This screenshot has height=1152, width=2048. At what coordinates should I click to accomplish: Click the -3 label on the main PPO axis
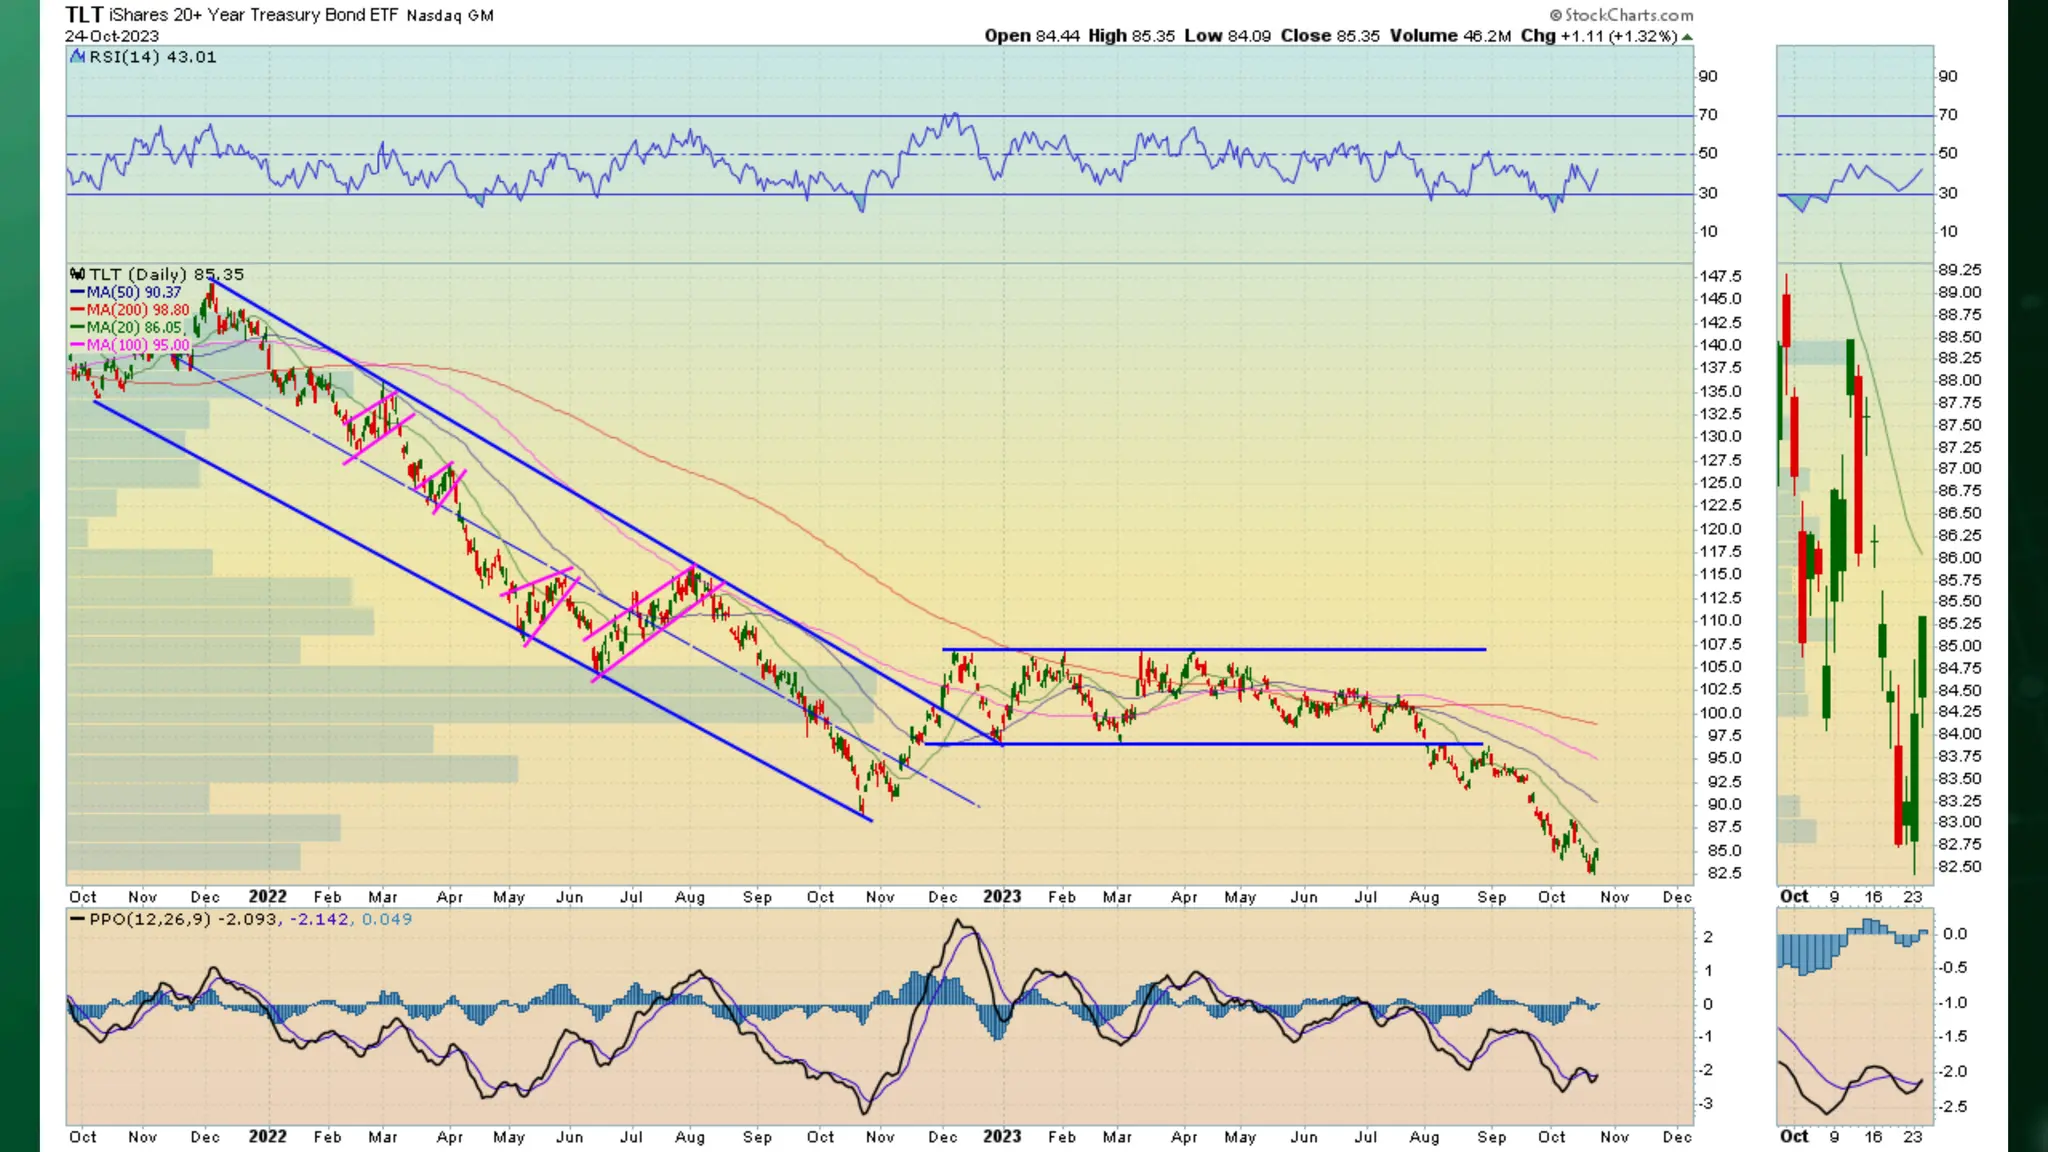(x=1707, y=1104)
